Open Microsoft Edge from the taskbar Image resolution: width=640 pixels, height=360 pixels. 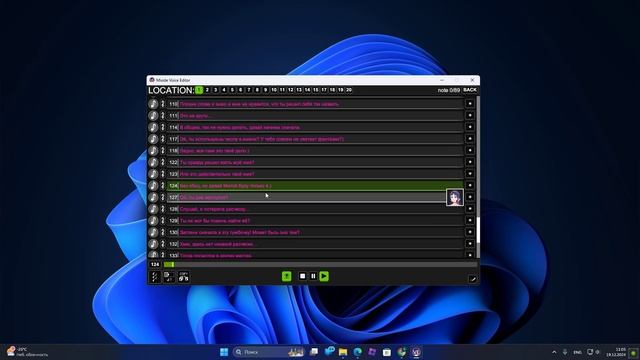(x=358, y=352)
